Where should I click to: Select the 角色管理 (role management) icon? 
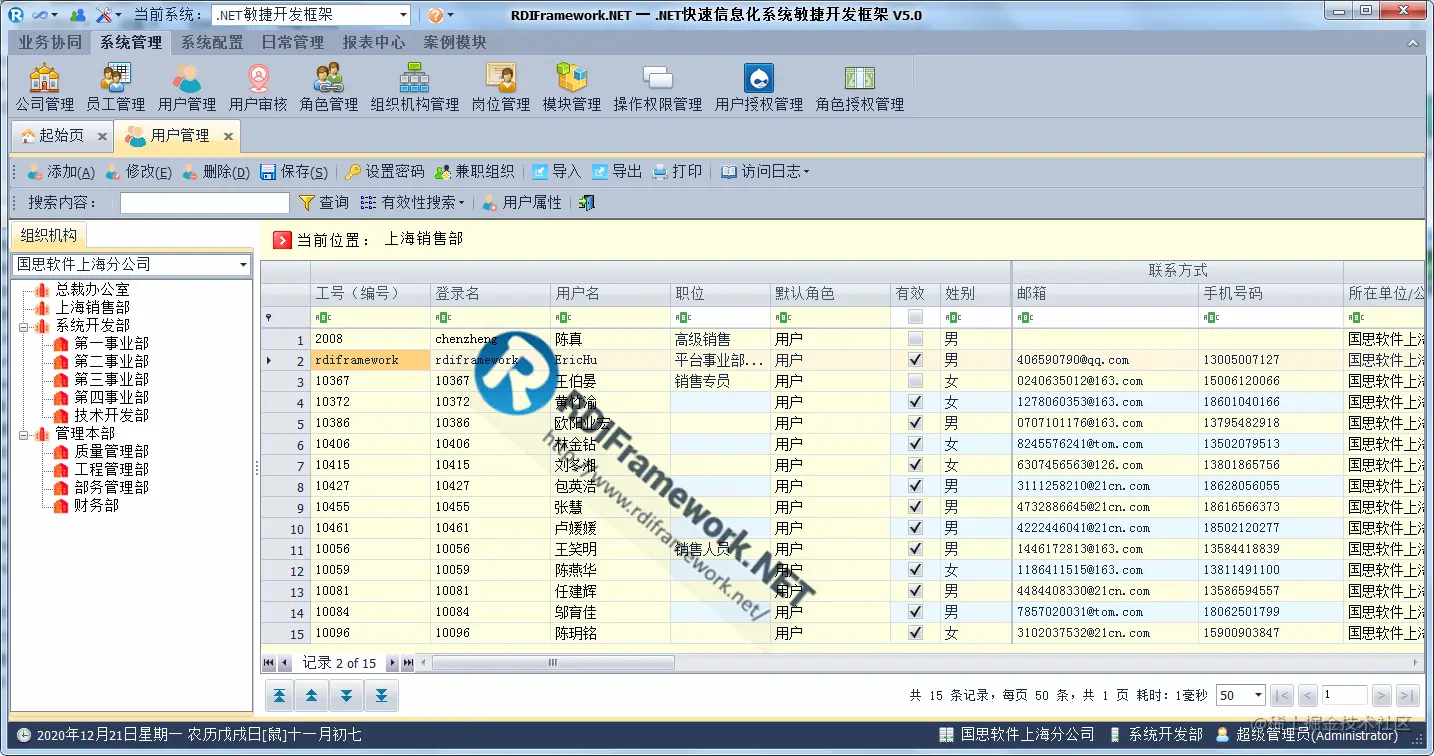(x=328, y=86)
